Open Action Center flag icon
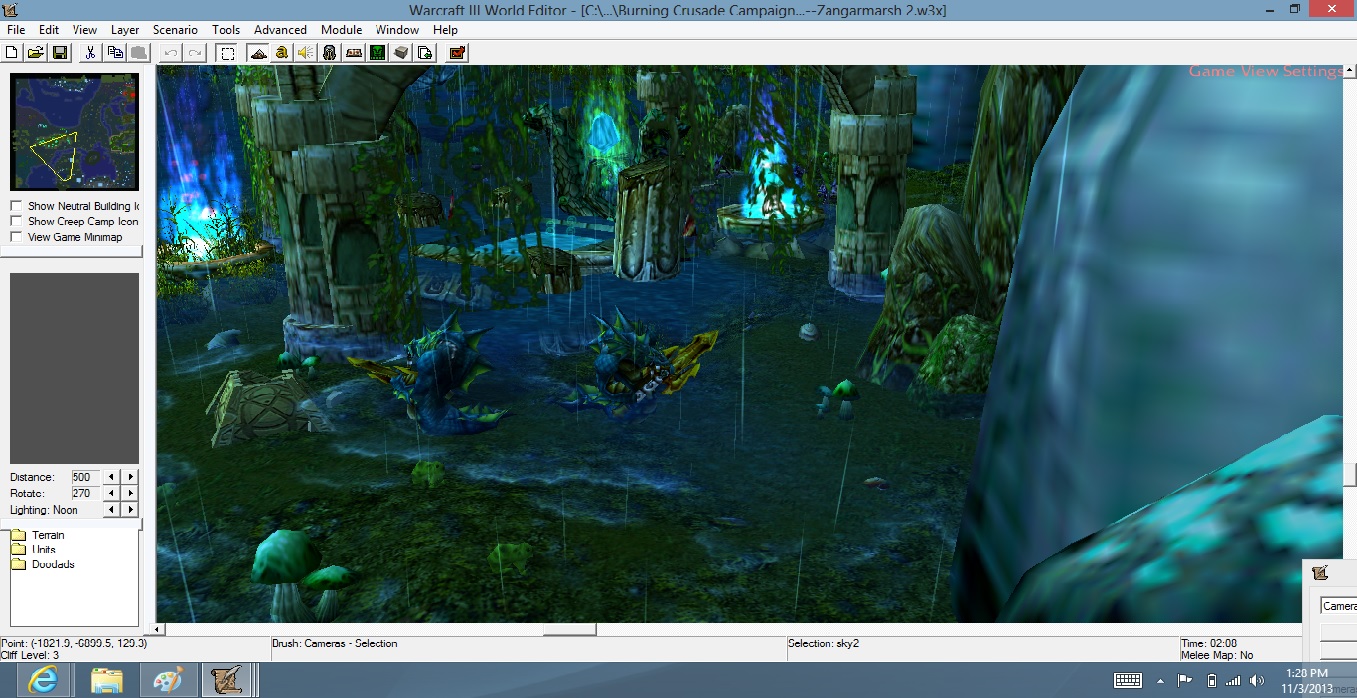Screen dimensions: 1357x698 (x=1185, y=680)
